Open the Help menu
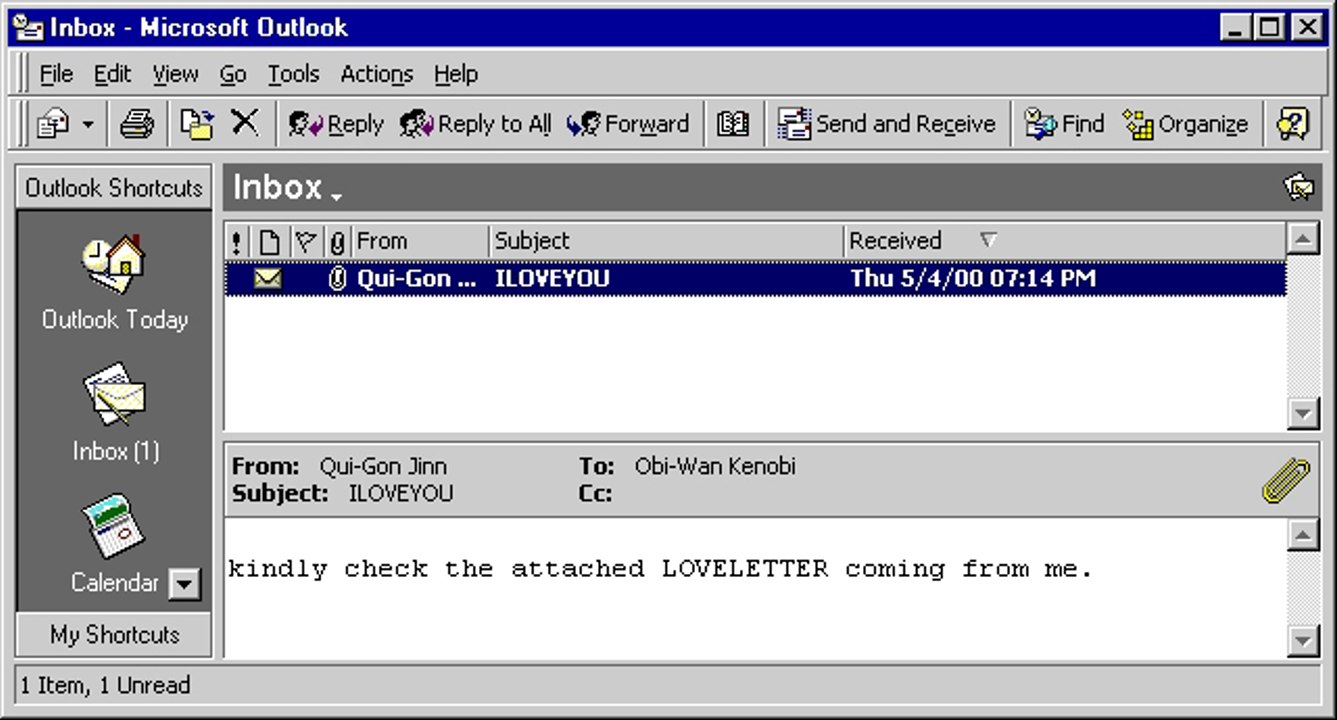This screenshot has height=720, width=1337. tap(456, 74)
